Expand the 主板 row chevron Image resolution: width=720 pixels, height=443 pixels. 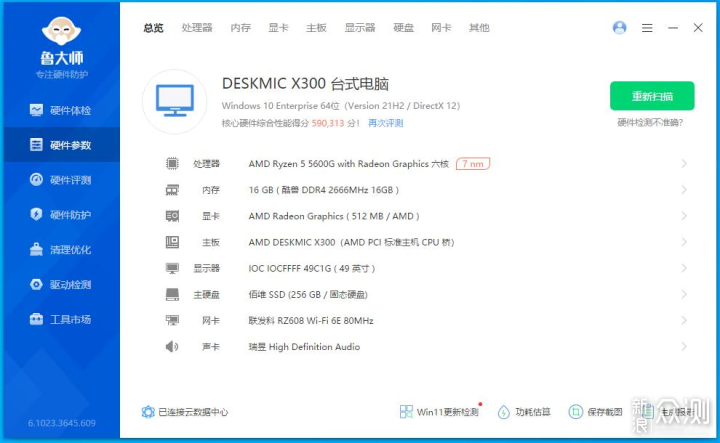pos(684,242)
